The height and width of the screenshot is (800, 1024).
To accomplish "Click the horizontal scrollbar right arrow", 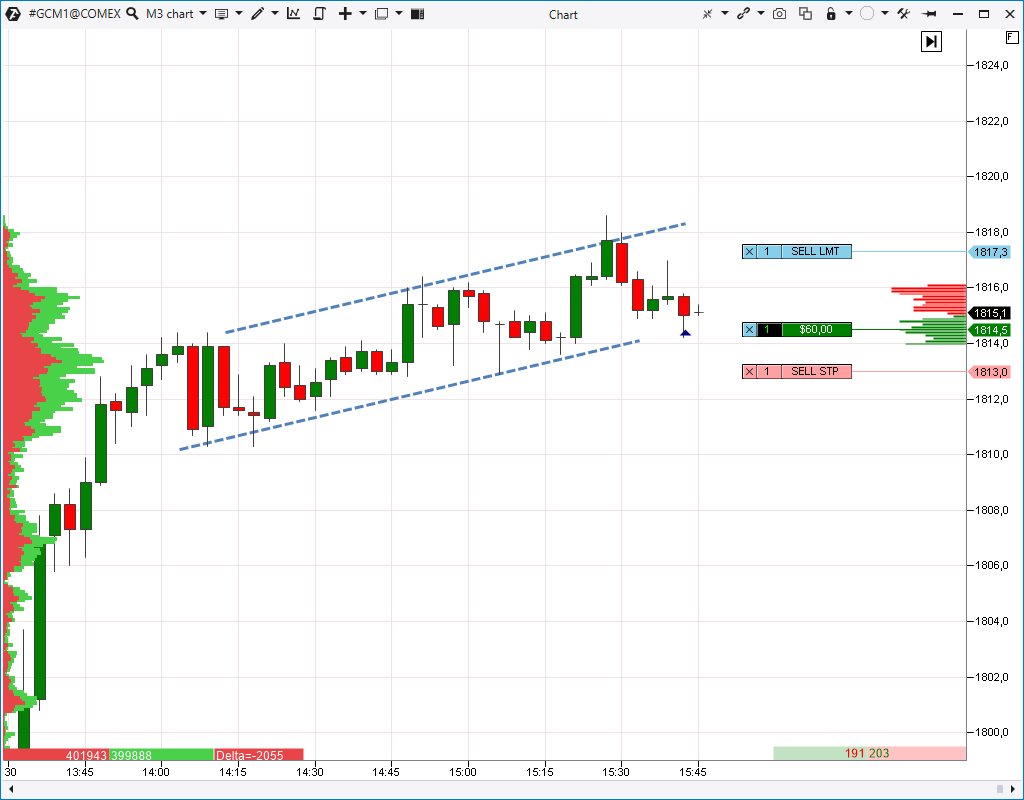I will point(1013,789).
